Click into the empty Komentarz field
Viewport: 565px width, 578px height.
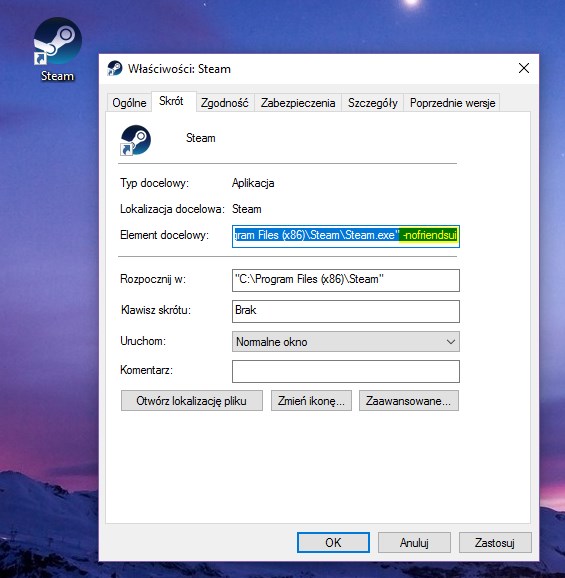click(x=346, y=371)
